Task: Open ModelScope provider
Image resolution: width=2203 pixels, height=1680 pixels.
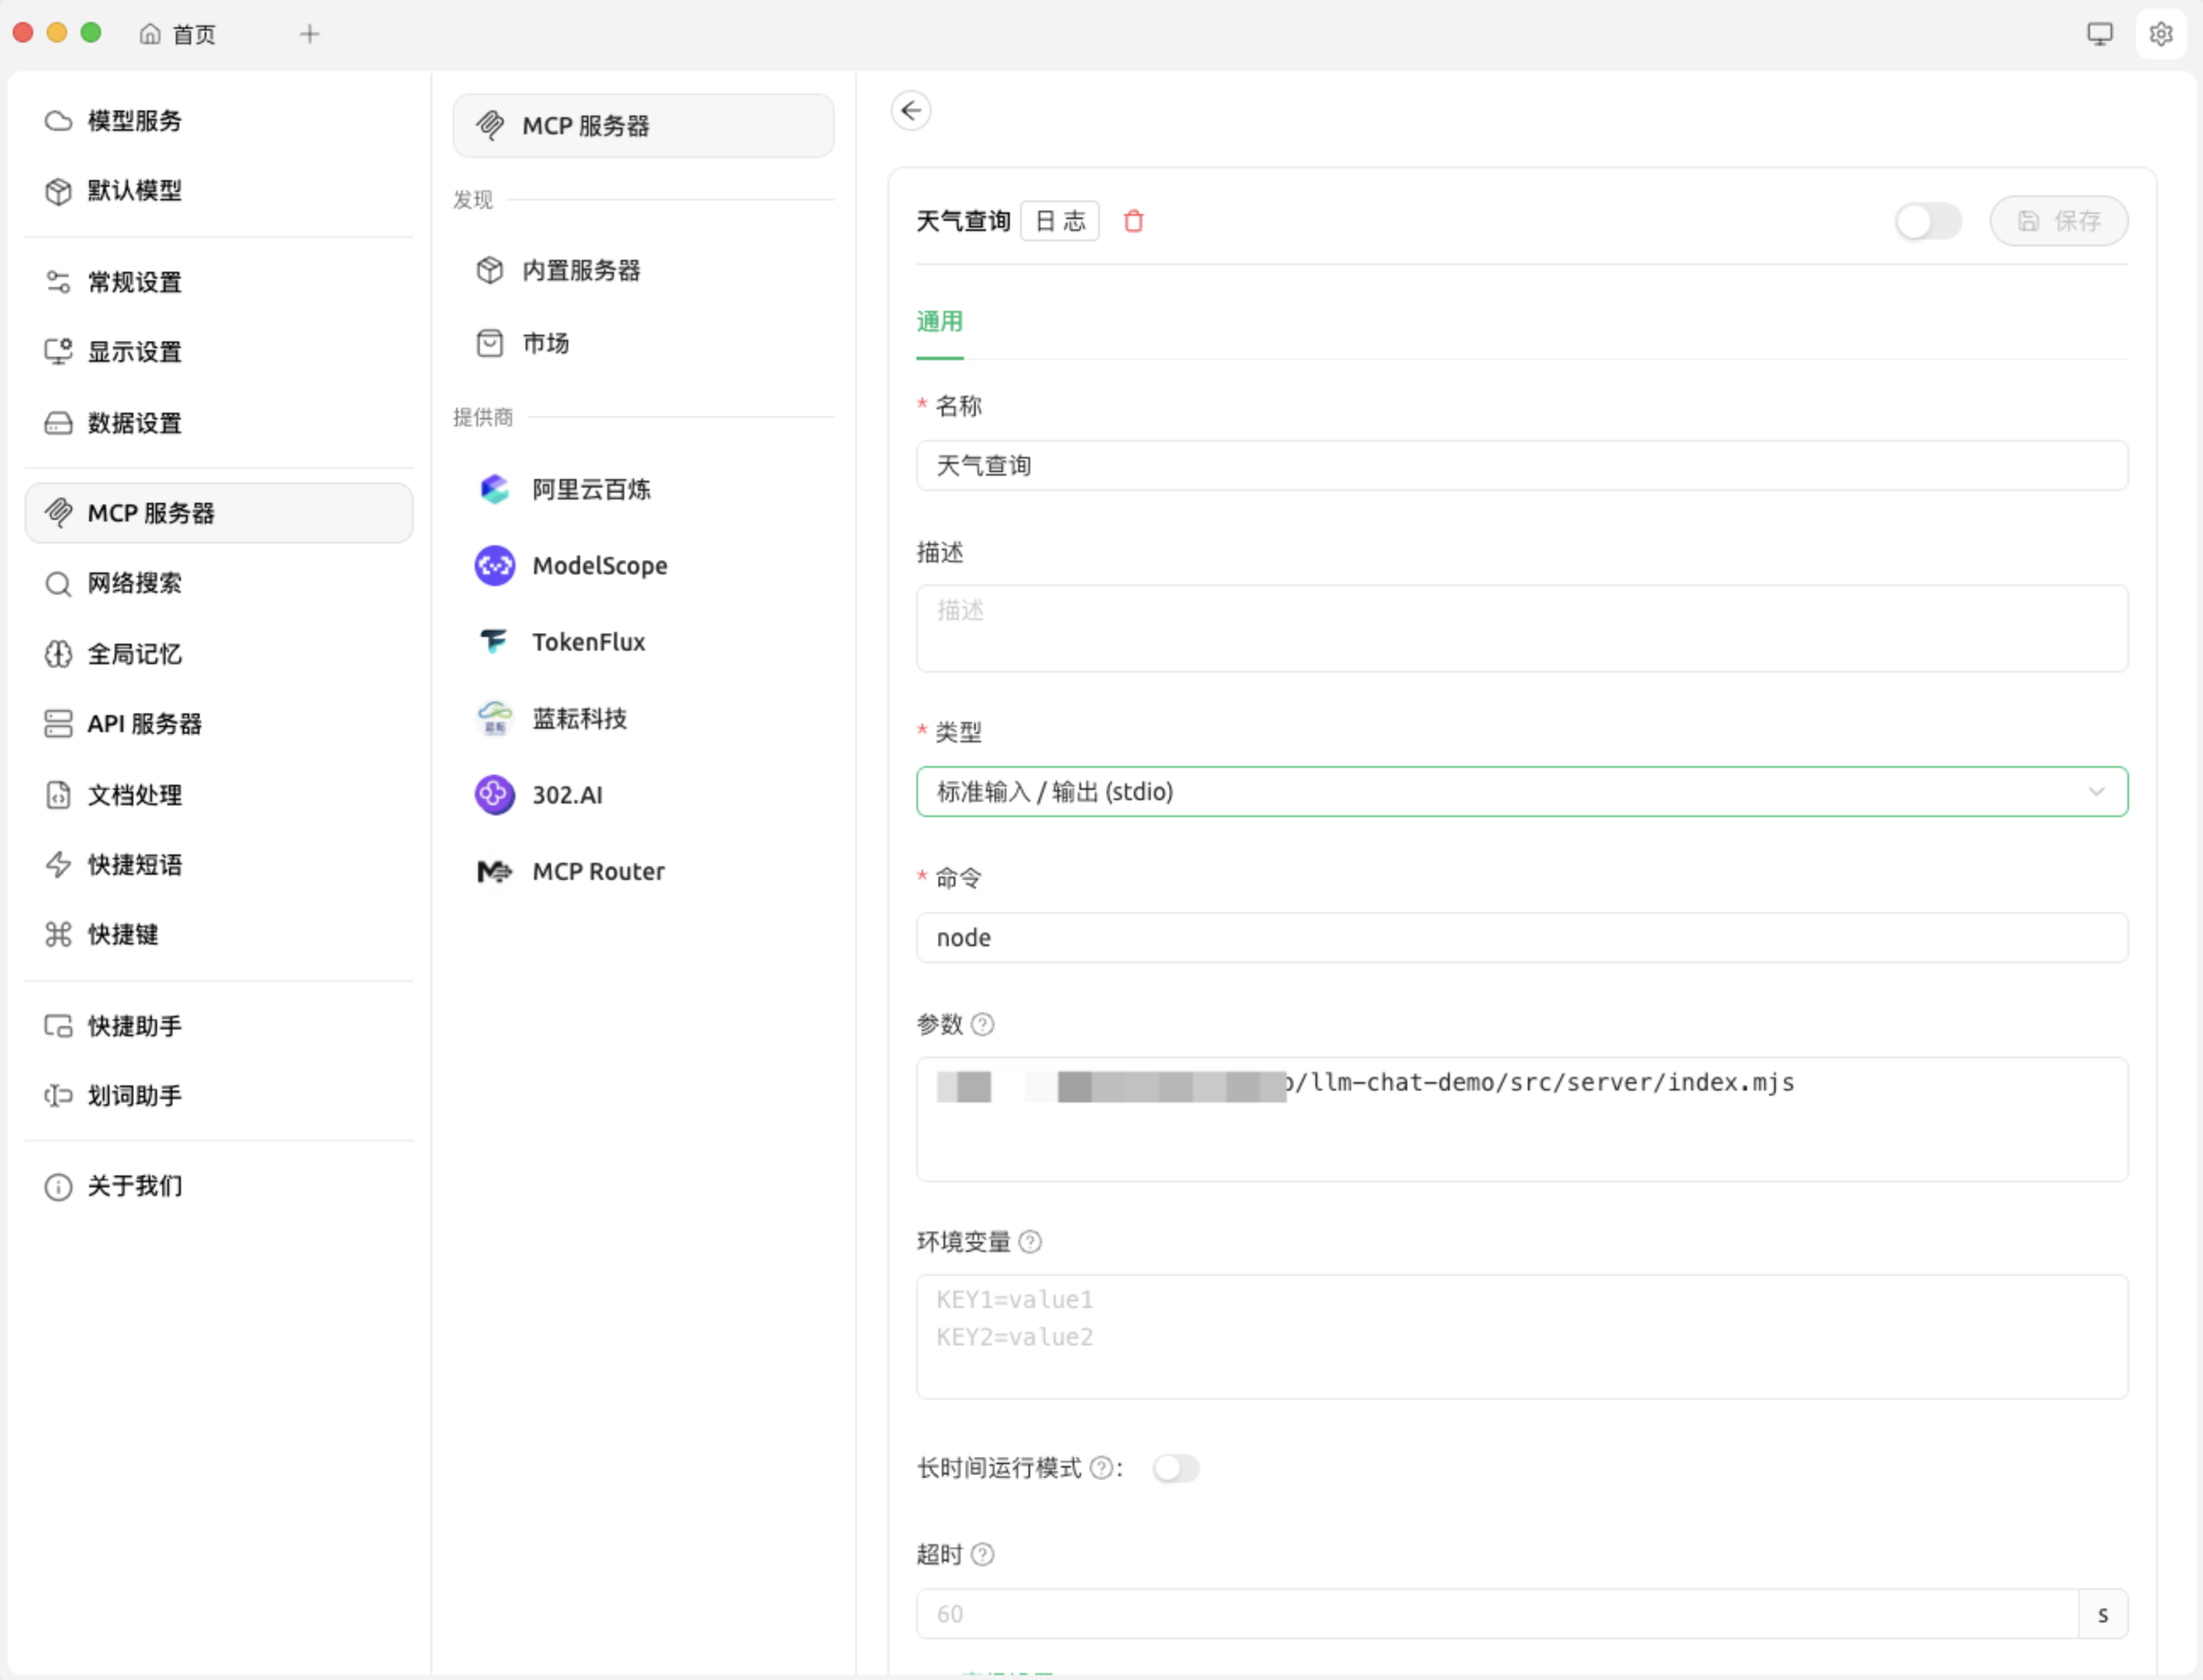Action: tap(598, 566)
